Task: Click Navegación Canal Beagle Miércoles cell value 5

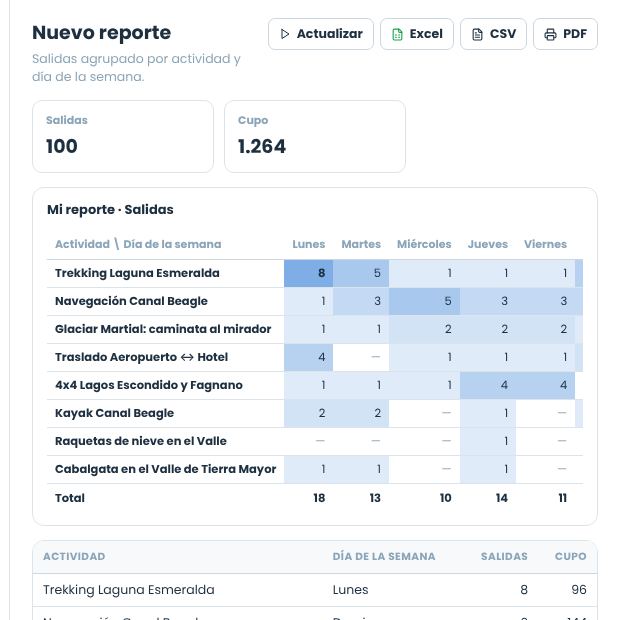Action: point(424,301)
